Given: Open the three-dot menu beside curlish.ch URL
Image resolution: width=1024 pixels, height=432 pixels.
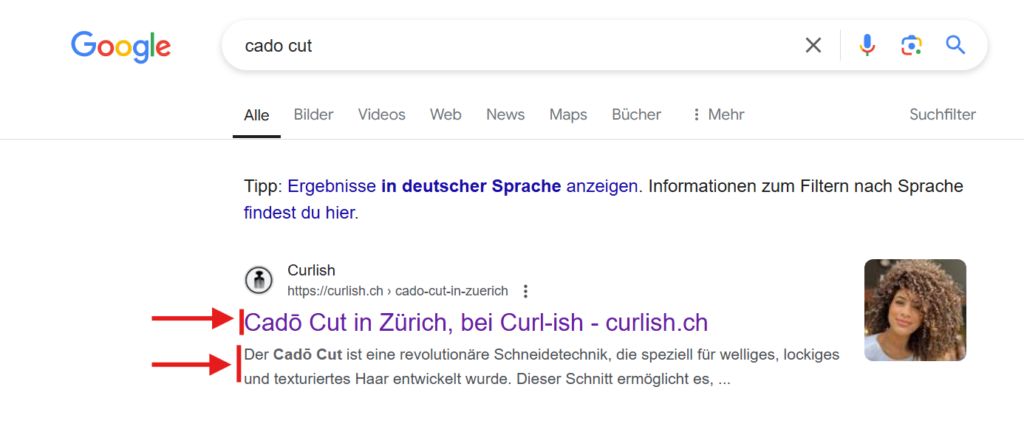Looking at the screenshot, I should (526, 291).
